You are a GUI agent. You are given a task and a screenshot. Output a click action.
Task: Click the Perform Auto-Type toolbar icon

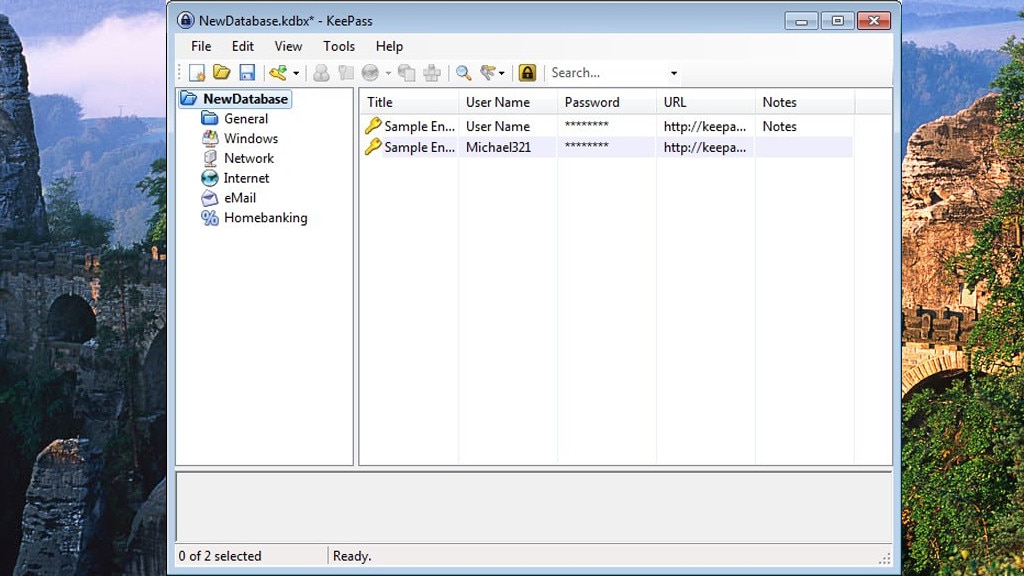click(432, 72)
